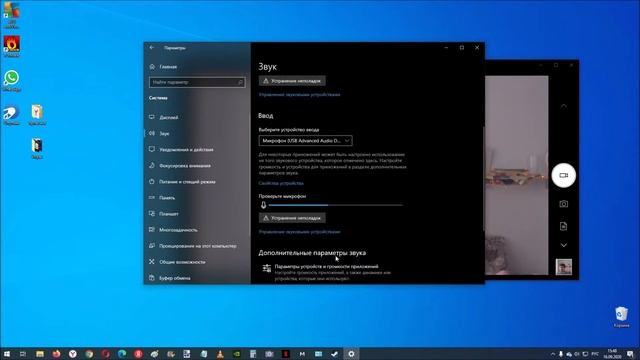Open the input device dropdown Микрофон
The image size is (640, 360).
coord(305,140)
